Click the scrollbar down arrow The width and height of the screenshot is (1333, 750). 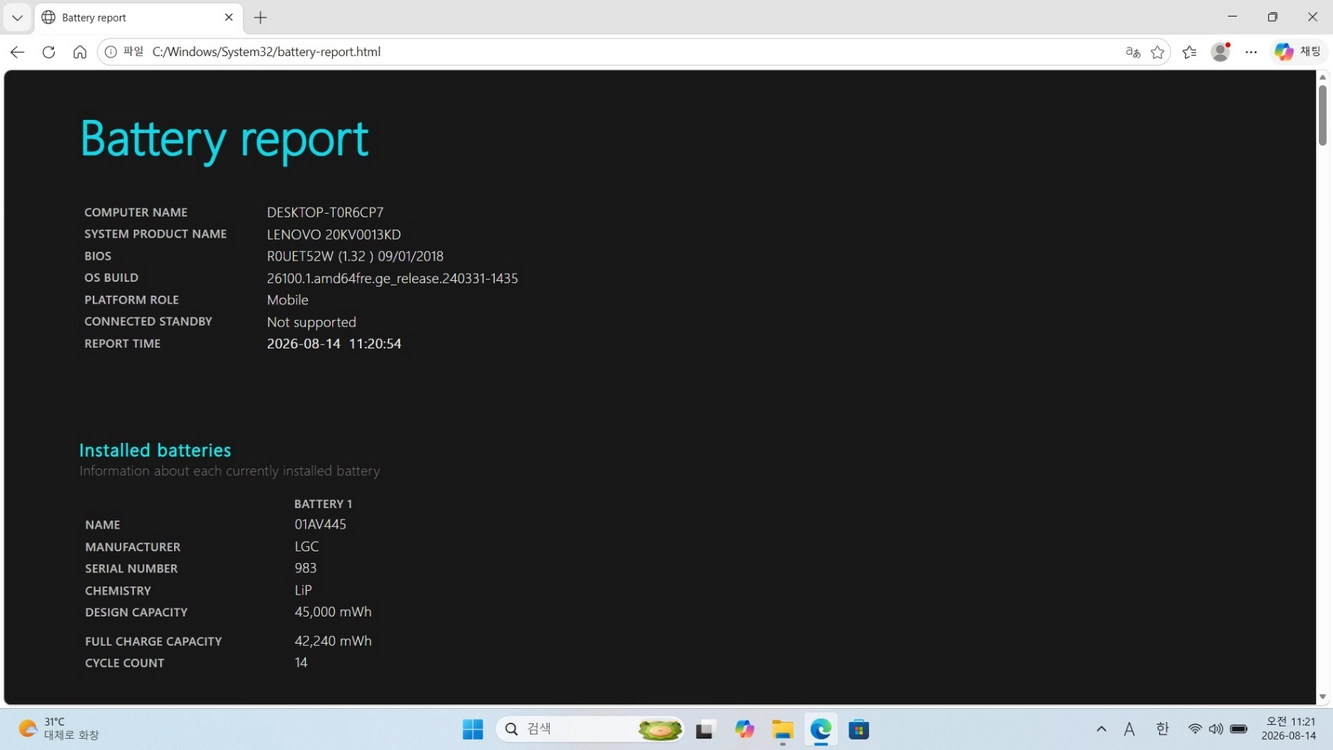pyautogui.click(x=1322, y=697)
